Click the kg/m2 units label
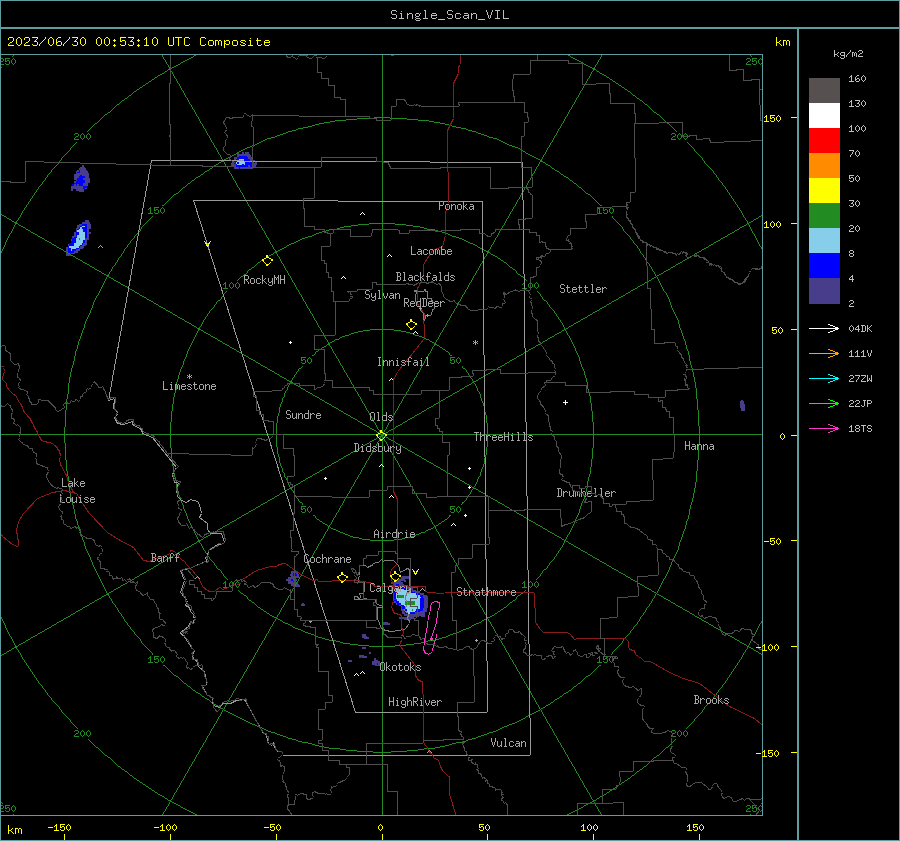 point(848,54)
